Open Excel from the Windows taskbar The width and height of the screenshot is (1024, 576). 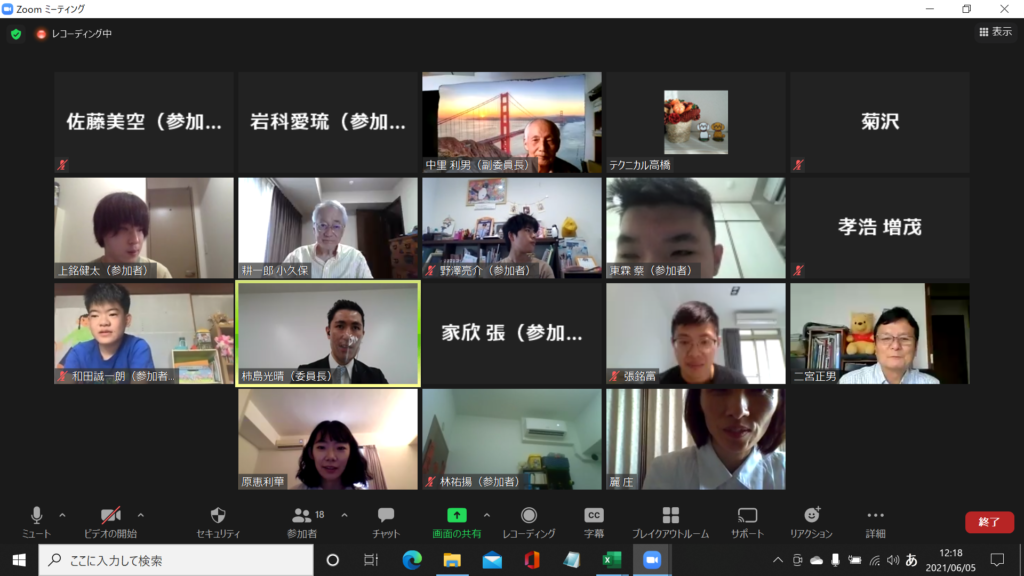(x=612, y=560)
